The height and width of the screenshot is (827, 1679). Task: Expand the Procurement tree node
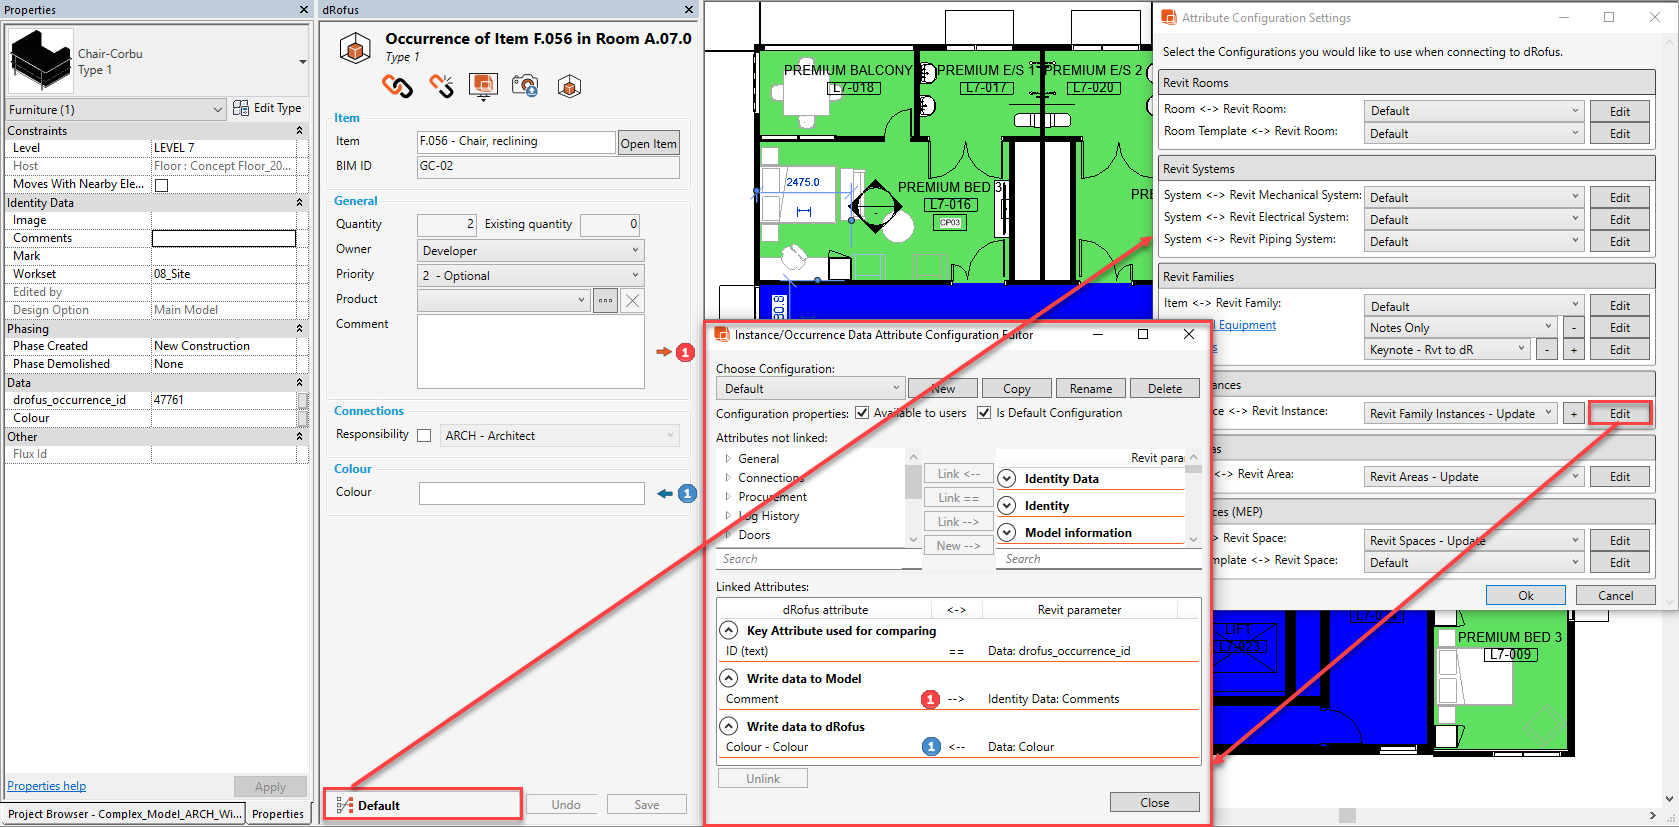click(x=728, y=497)
